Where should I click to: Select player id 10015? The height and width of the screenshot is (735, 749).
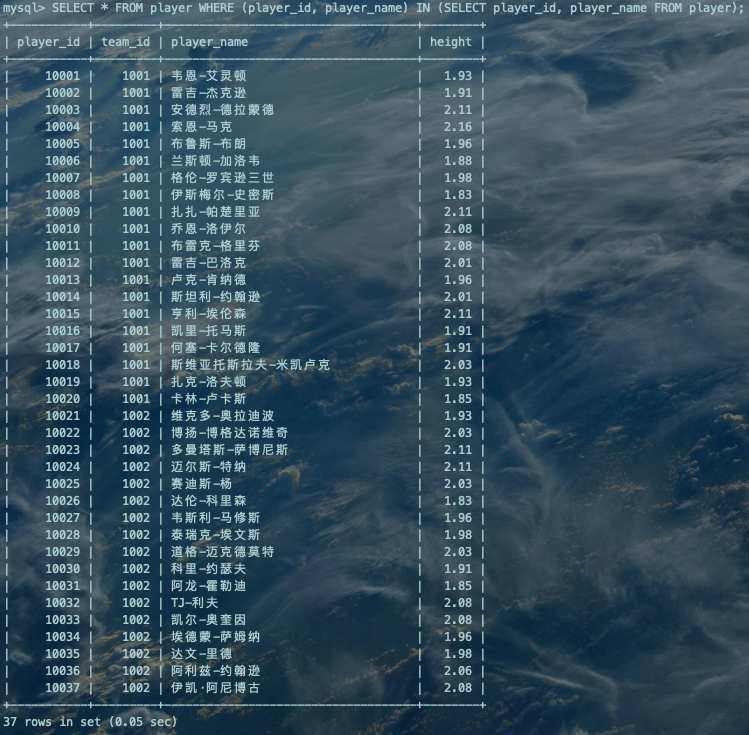63,314
